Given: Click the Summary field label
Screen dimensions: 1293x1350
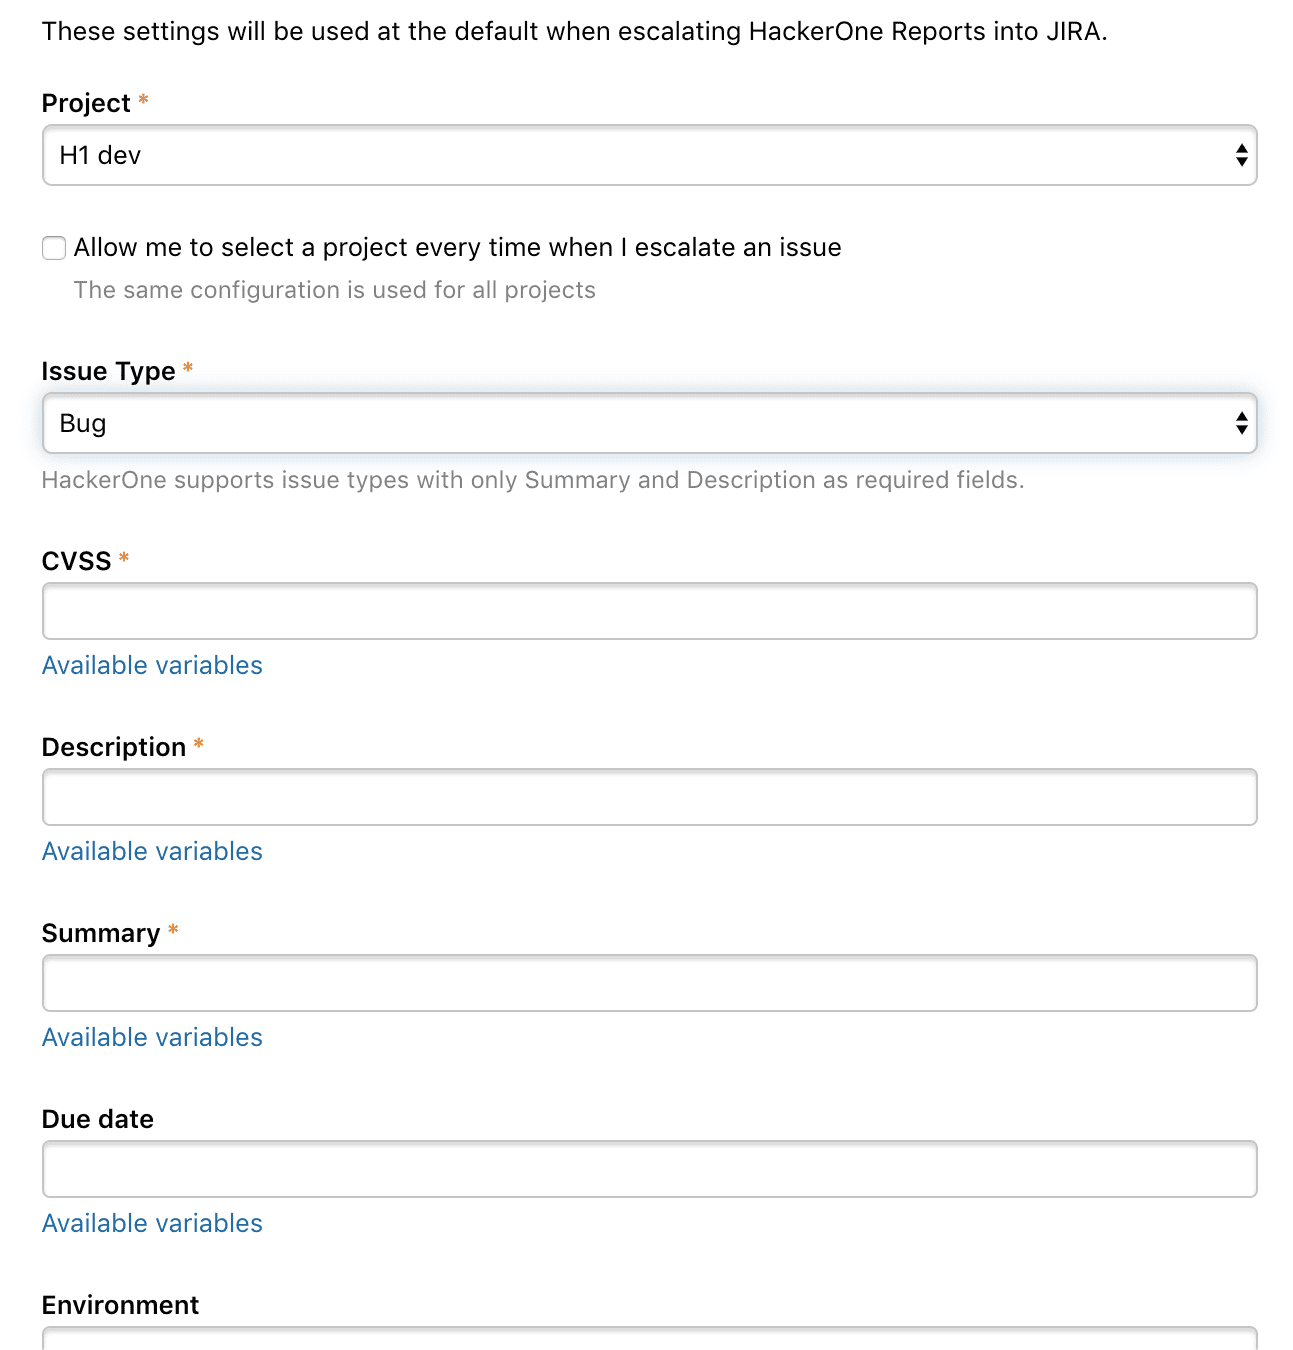Looking at the screenshot, I should click(101, 933).
